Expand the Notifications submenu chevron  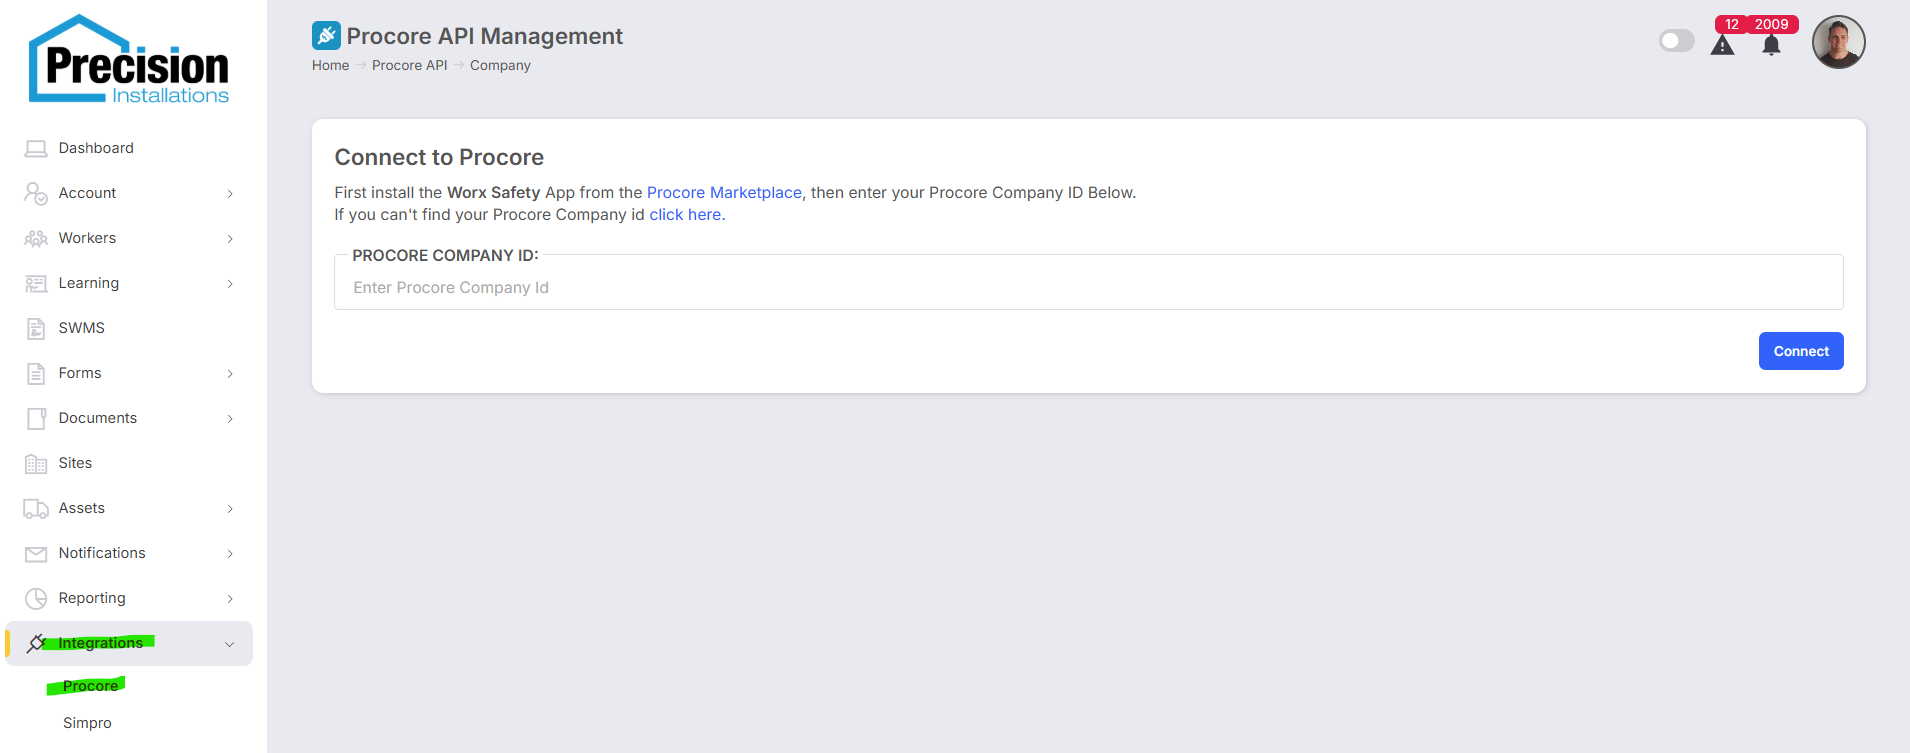(x=230, y=554)
